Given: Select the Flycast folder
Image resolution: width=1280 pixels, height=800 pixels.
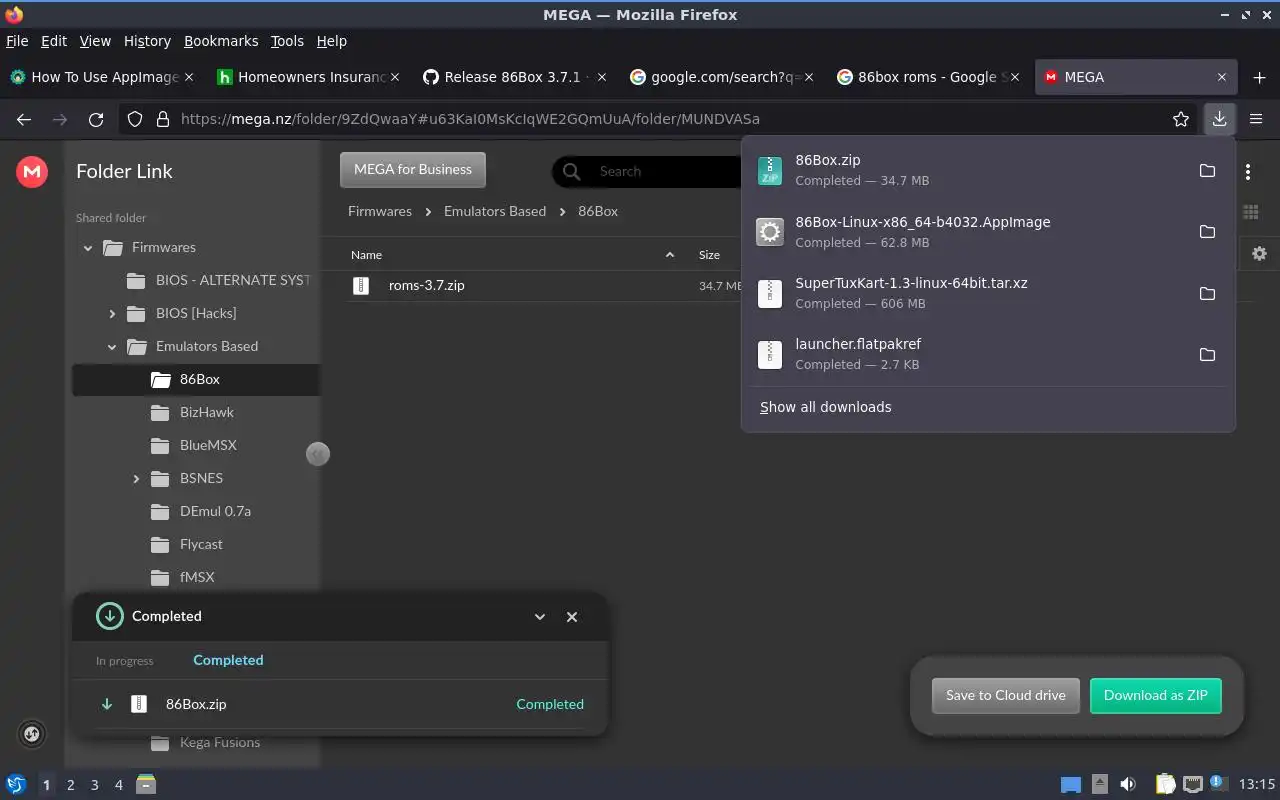Looking at the screenshot, I should click(x=201, y=545).
